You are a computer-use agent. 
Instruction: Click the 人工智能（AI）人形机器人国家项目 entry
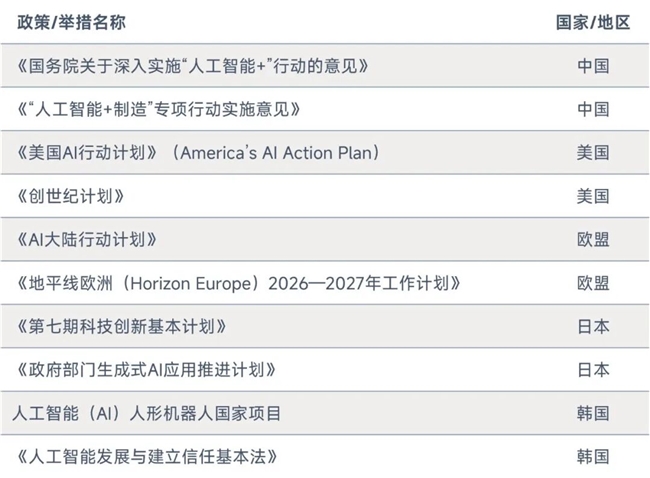[x=147, y=413]
